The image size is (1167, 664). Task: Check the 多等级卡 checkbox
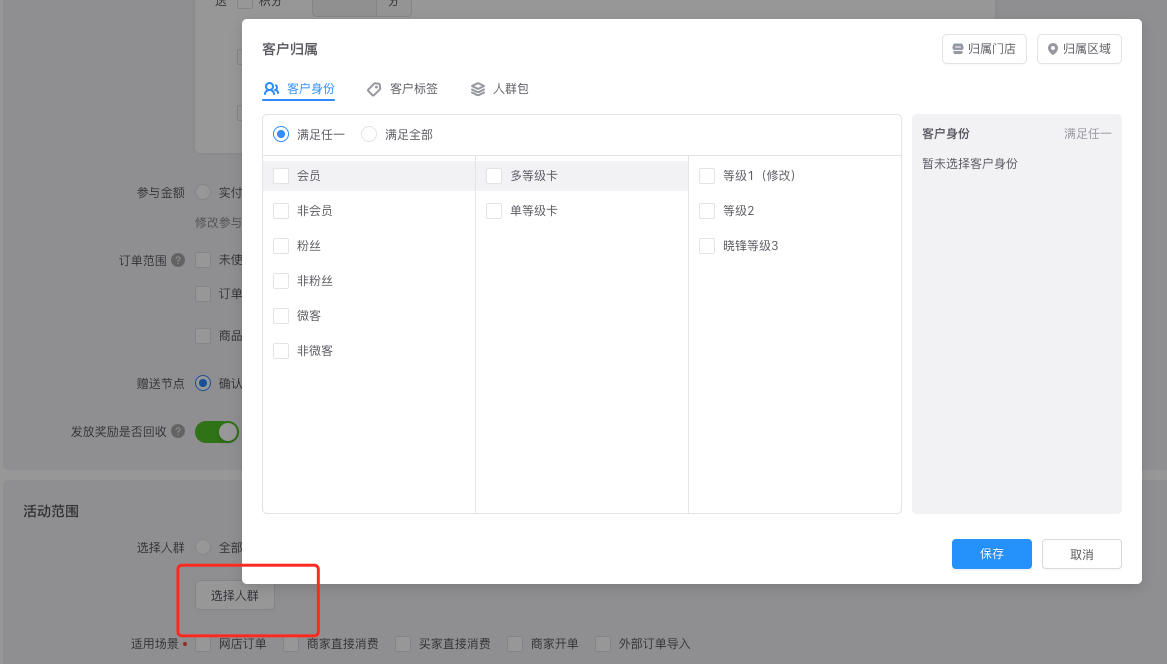tap(494, 176)
